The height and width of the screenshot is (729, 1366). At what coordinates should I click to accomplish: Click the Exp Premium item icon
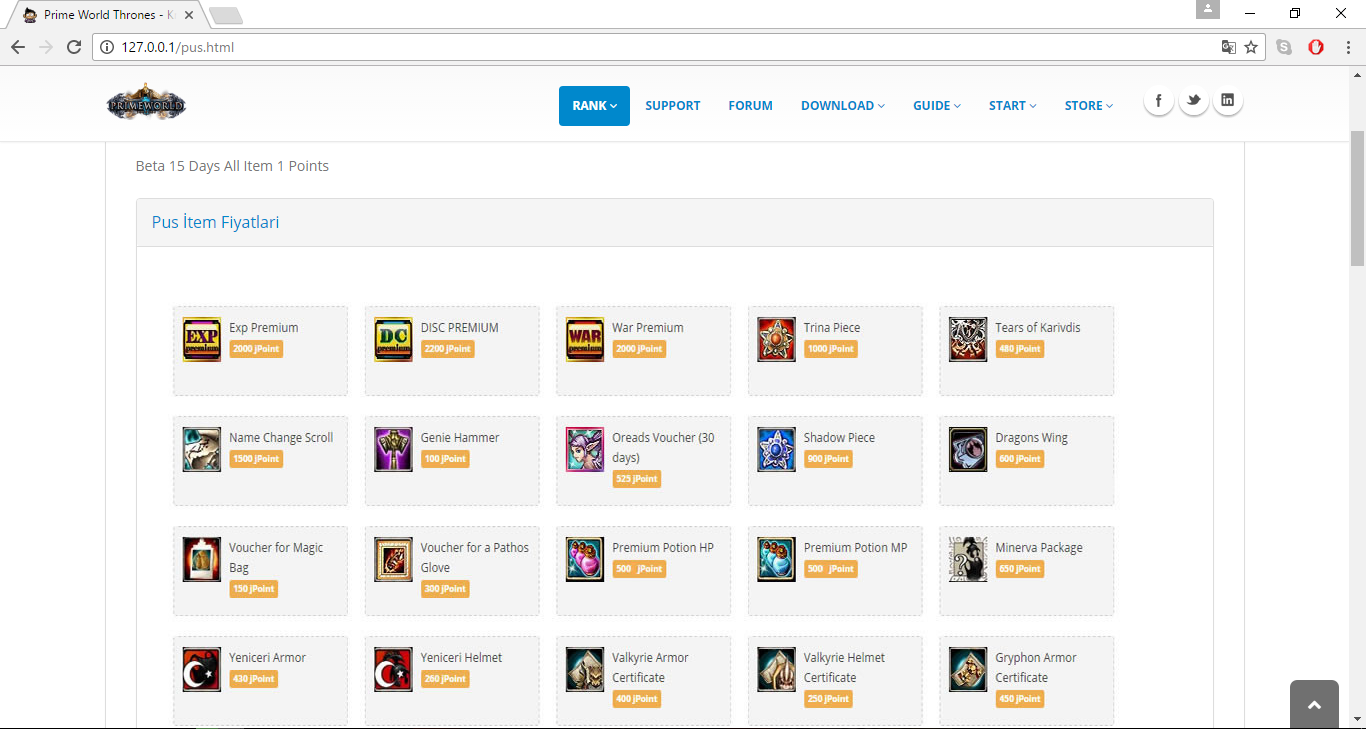[x=202, y=339]
